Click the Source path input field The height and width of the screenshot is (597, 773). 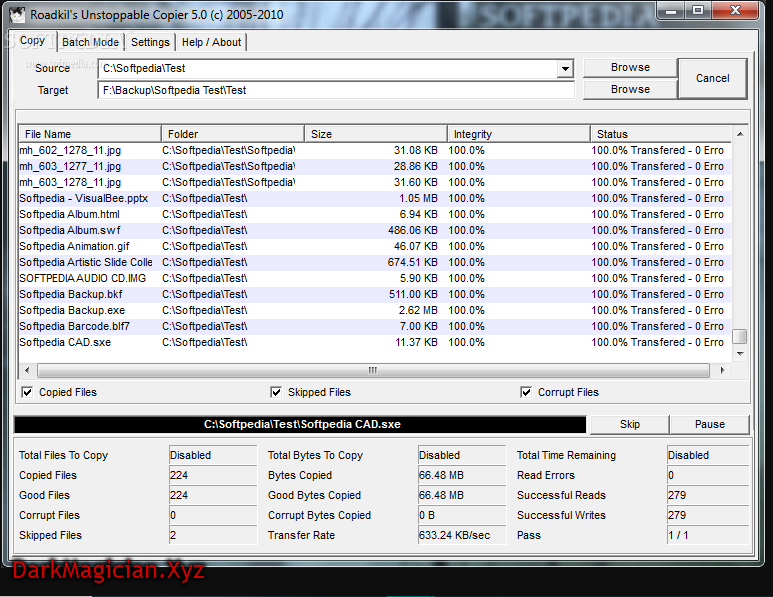point(327,69)
